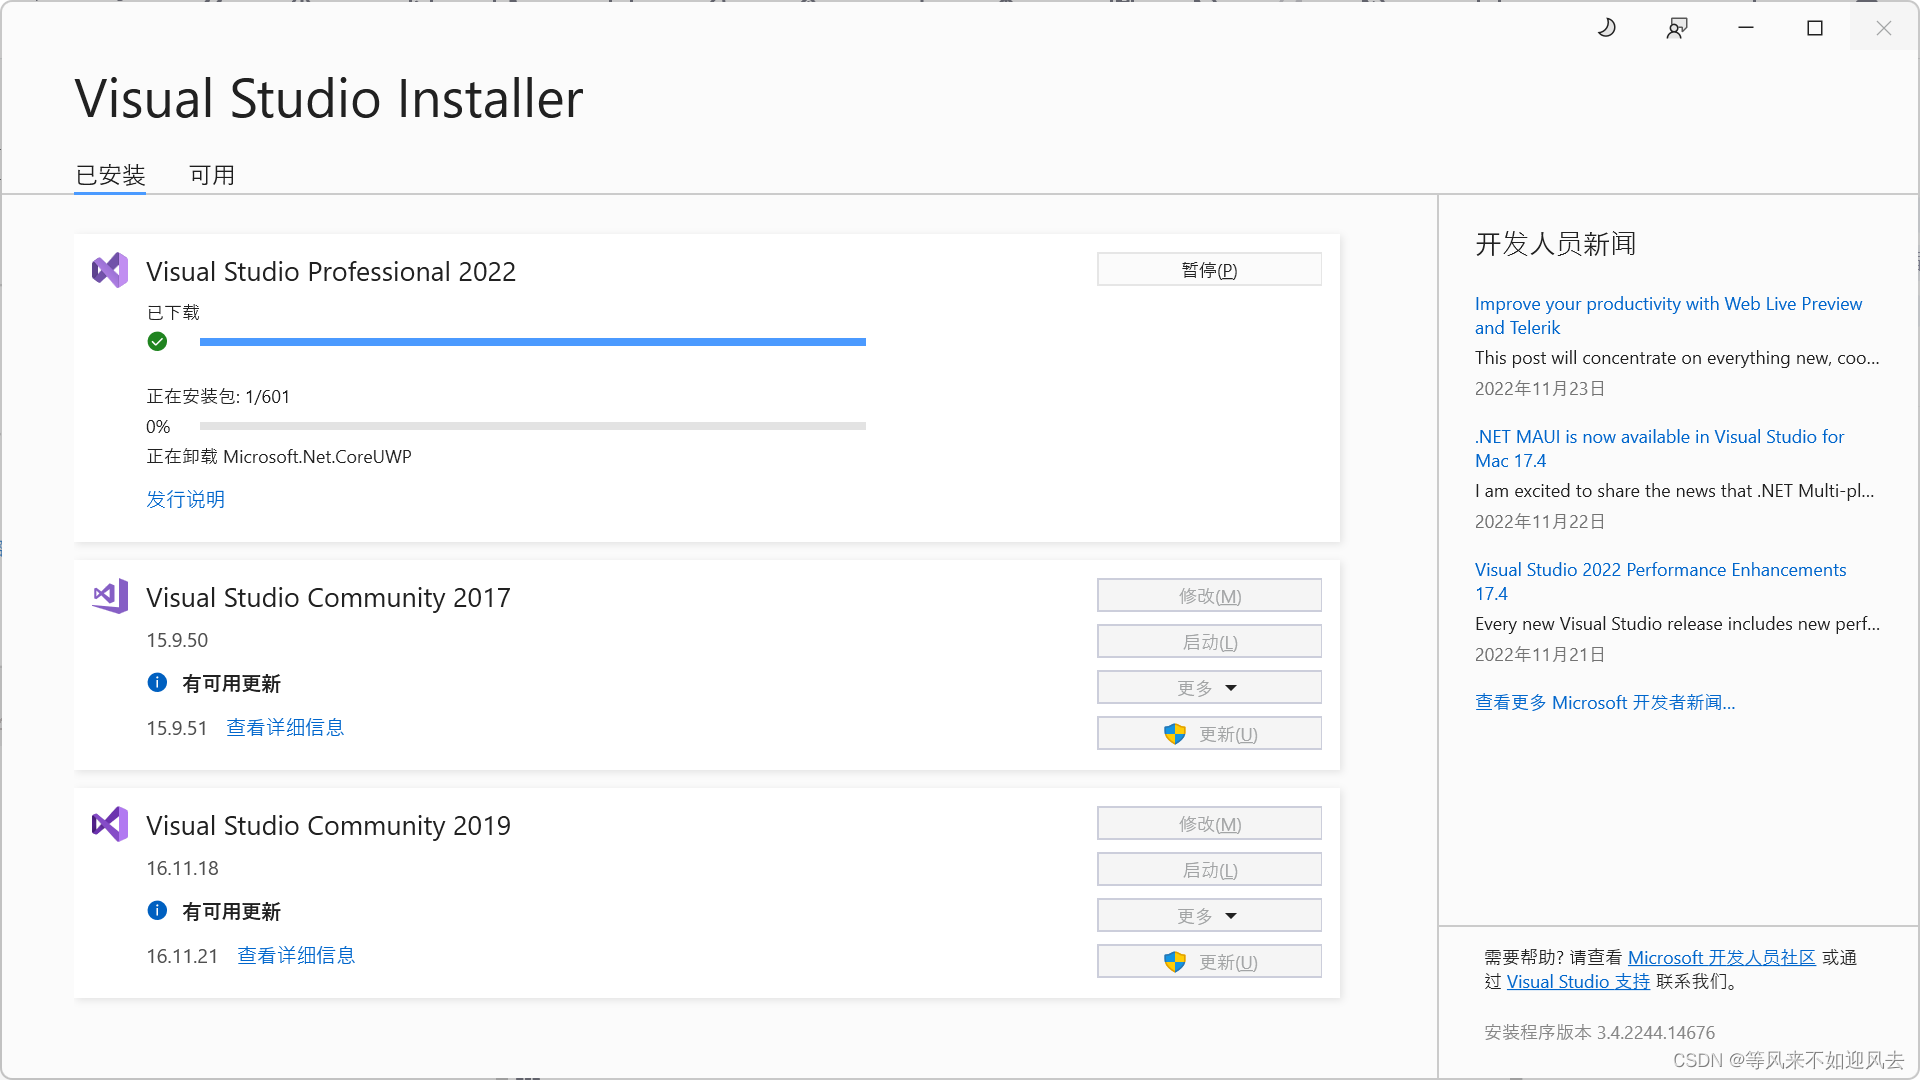Click 有可用更新 label under Community 2017
The width and height of the screenshot is (1920, 1080).
pyautogui.click(x=231, y=684)
